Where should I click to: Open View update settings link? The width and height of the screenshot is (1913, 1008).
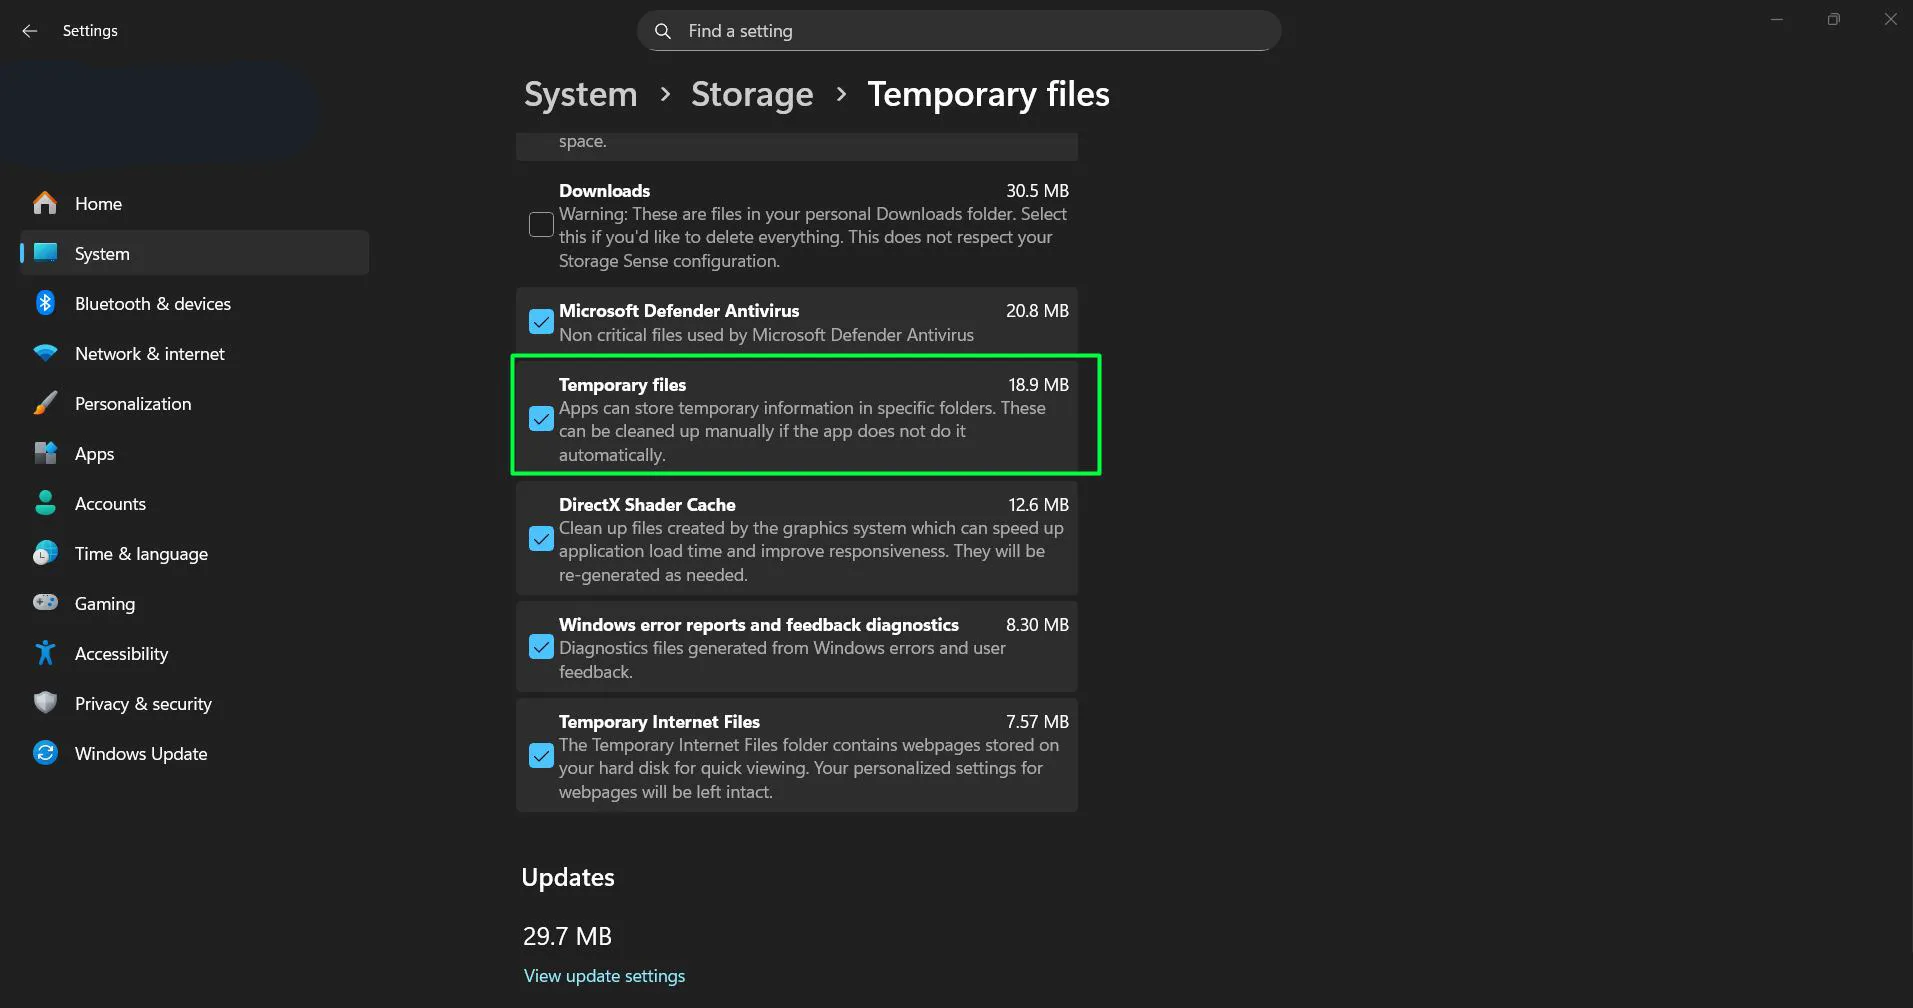604,975
